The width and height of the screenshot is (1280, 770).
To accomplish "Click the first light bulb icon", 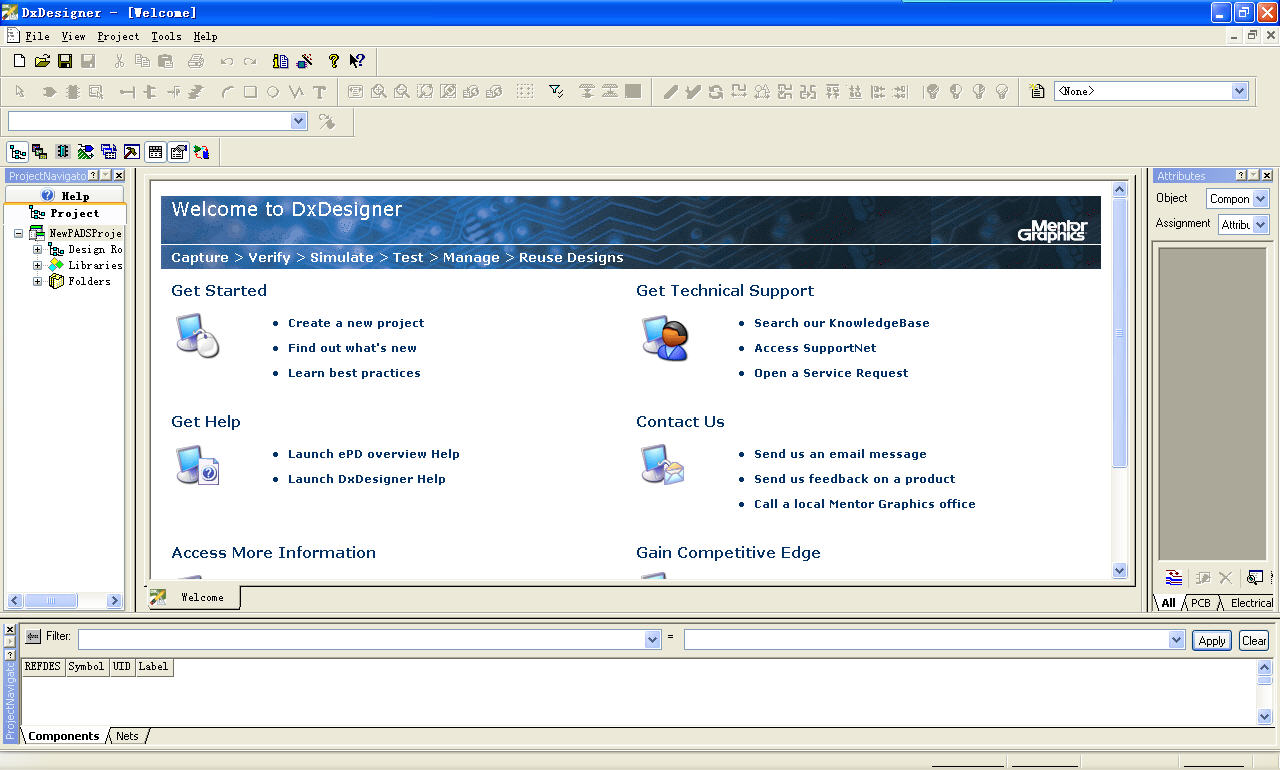I will [x=932, y=91].
